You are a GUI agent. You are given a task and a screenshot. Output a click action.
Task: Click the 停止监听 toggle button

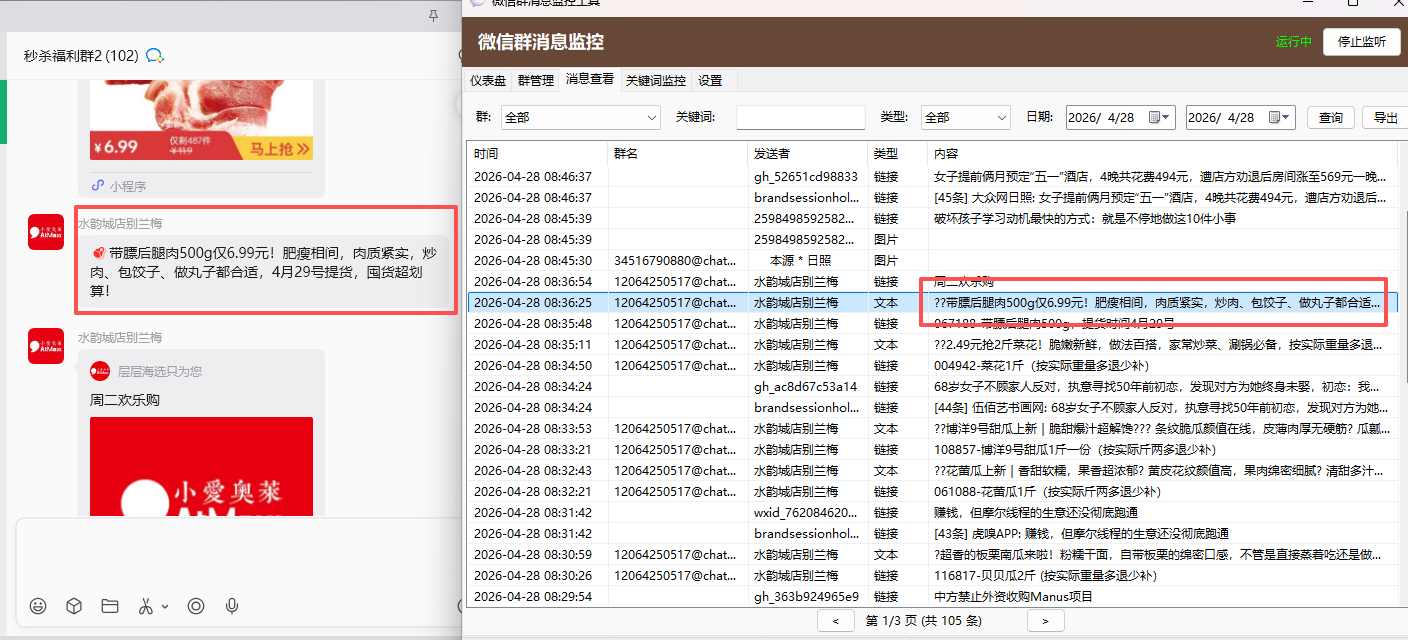(1361, 42)
